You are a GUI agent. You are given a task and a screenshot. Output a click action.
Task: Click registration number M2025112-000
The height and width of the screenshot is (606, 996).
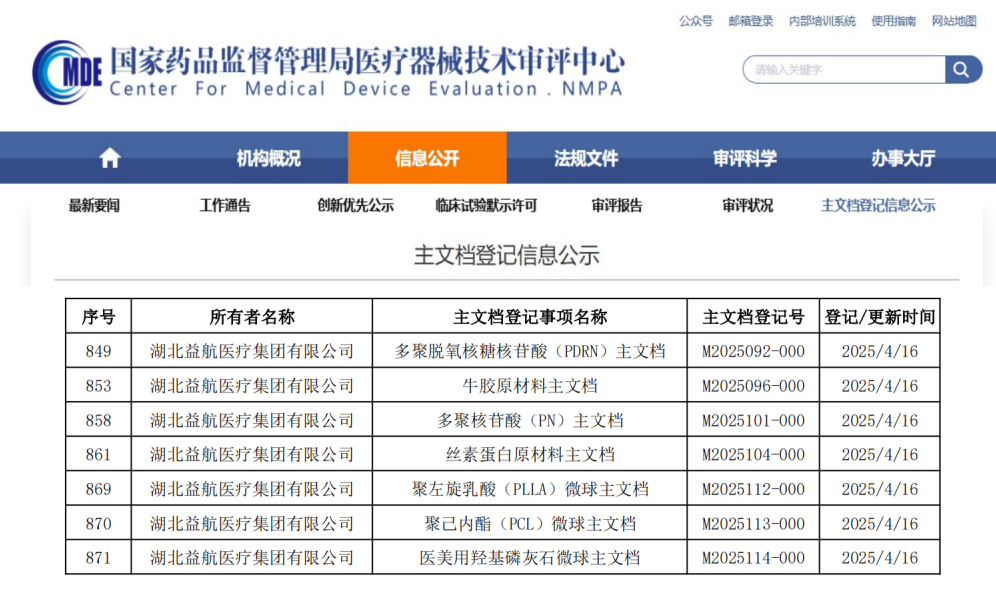coord(753,489)
